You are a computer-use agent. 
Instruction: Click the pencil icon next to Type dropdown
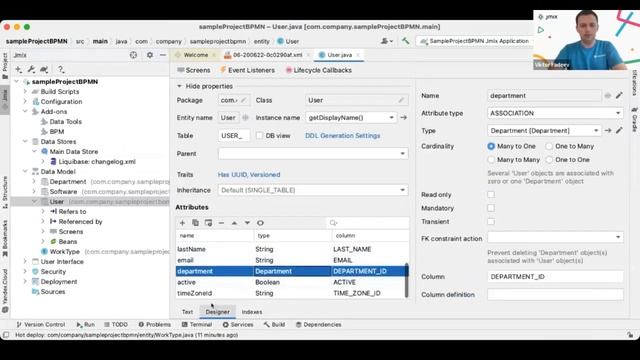619,131
